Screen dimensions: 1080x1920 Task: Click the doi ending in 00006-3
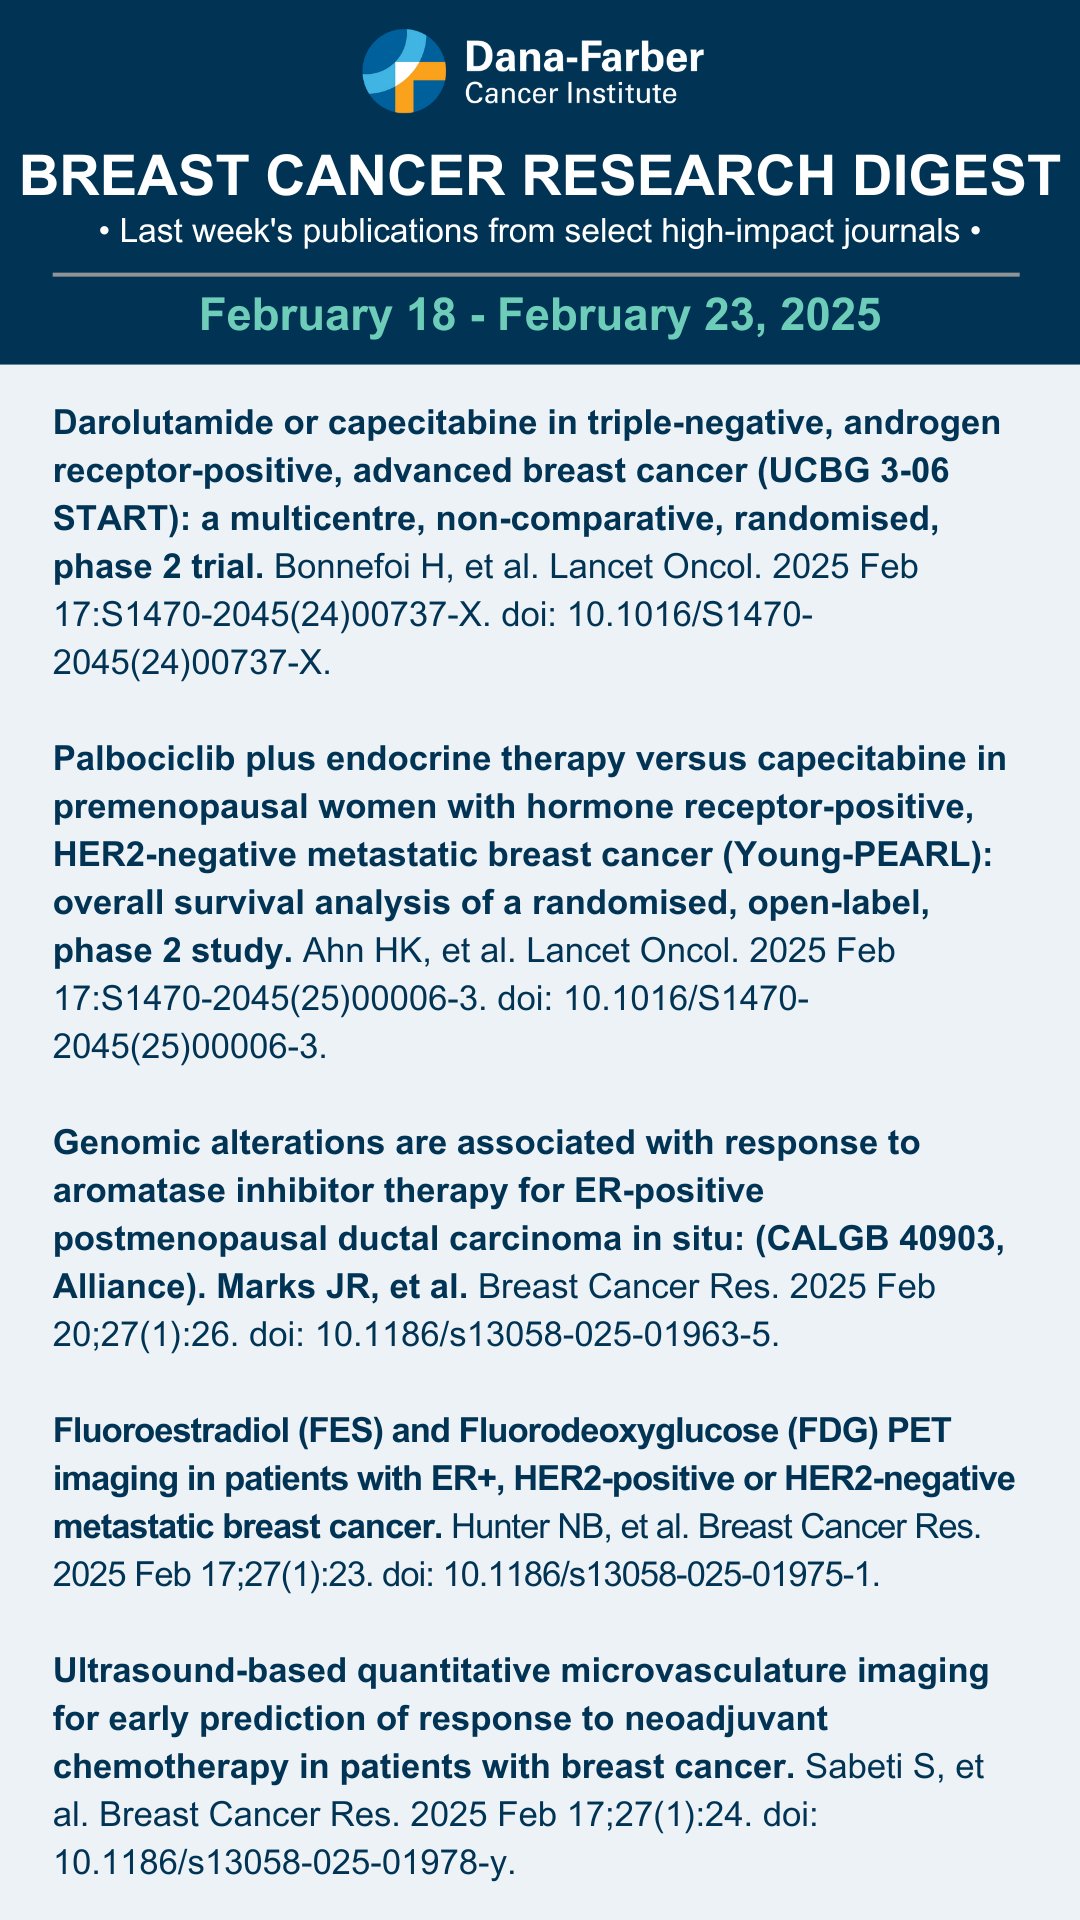pyautogui.click(x=431, y=1022)
